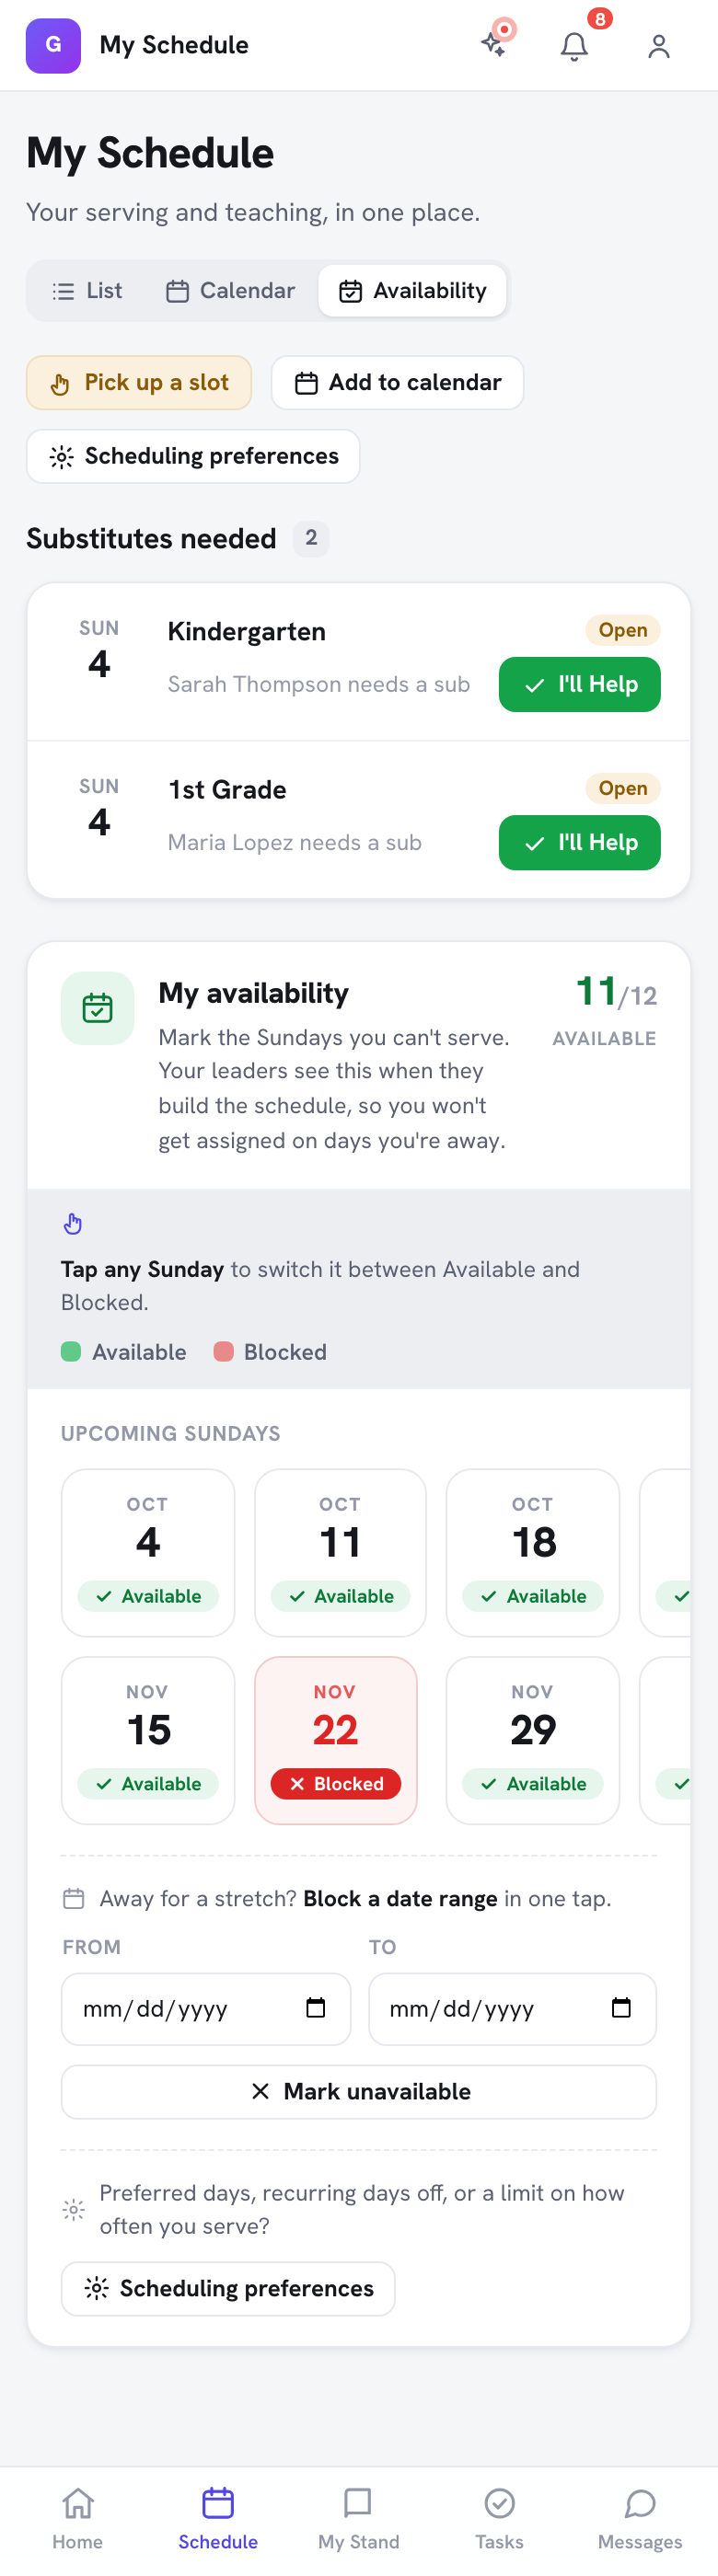Open the user profile icon
This screenshot has height=2576, width=718.
click(658, 45)
